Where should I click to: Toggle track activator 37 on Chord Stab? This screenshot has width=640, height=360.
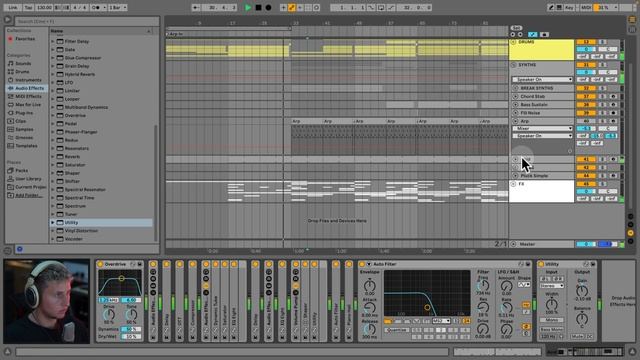point(586,96)
